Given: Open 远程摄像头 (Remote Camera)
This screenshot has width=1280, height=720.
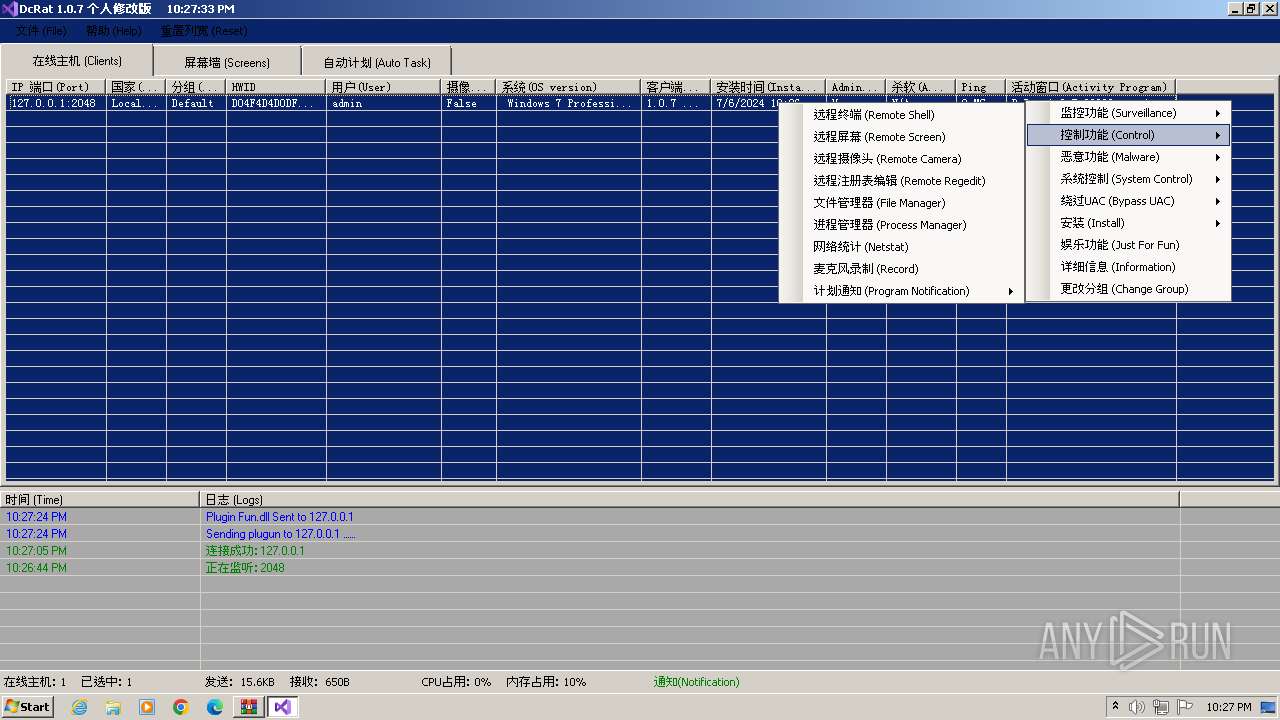Looking at the screenshot, I should coord(901,159).
